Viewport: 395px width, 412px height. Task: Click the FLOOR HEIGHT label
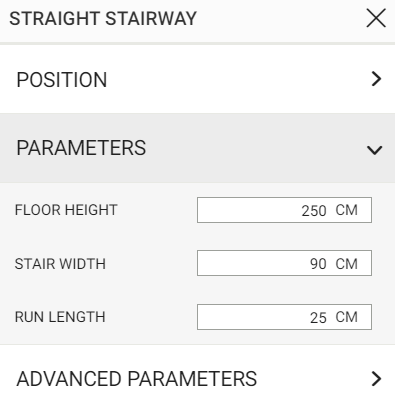[x=66, y=210]
